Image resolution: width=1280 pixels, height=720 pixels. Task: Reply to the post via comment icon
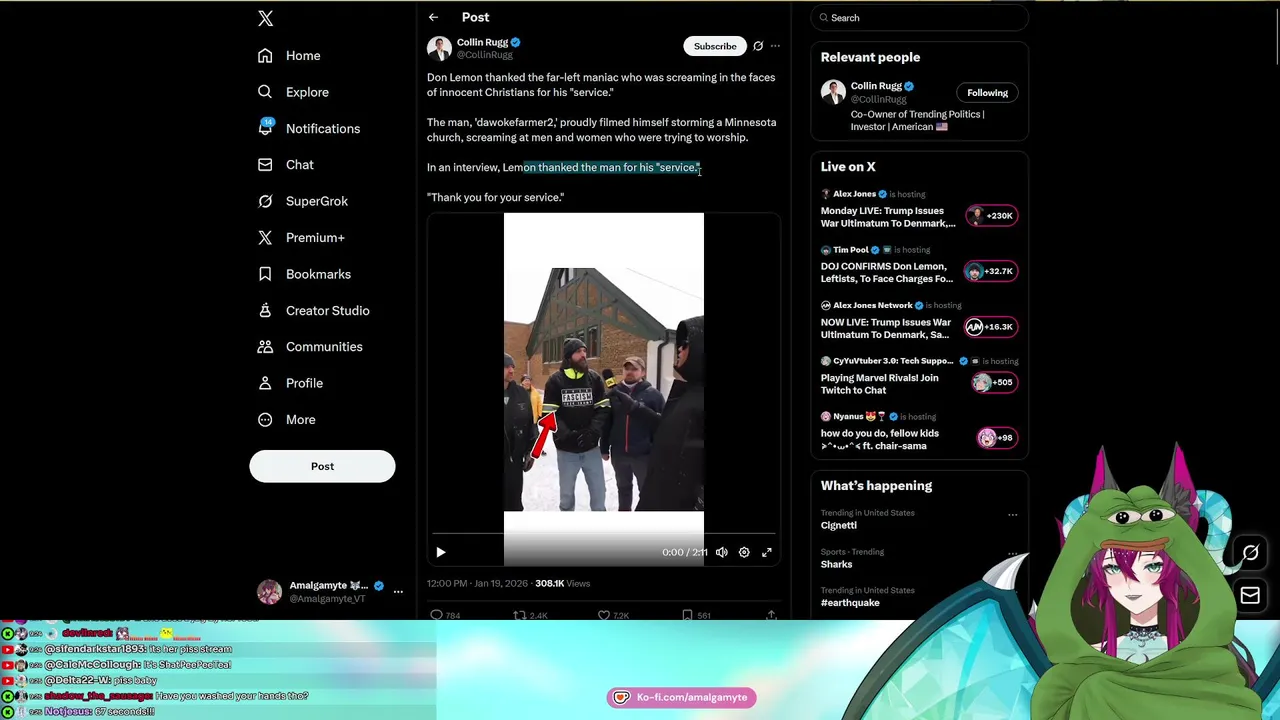click(436, 615)
